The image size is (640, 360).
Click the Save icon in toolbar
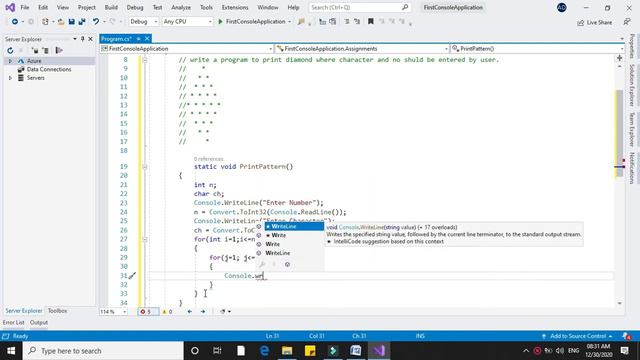coord(71,22)
